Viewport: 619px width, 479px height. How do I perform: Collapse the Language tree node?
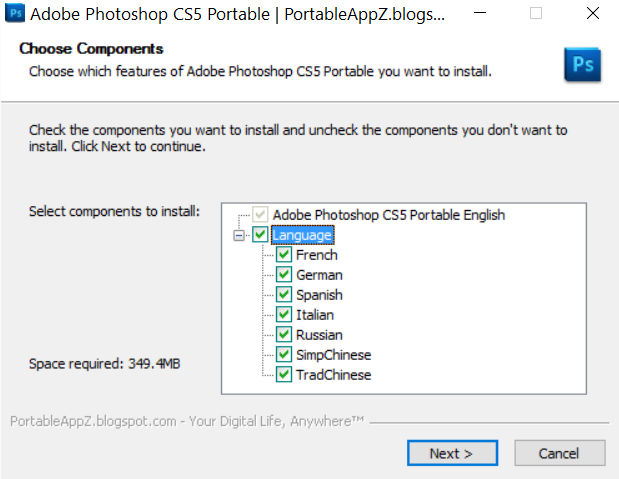pyautogui.click(x=238, y=235)
